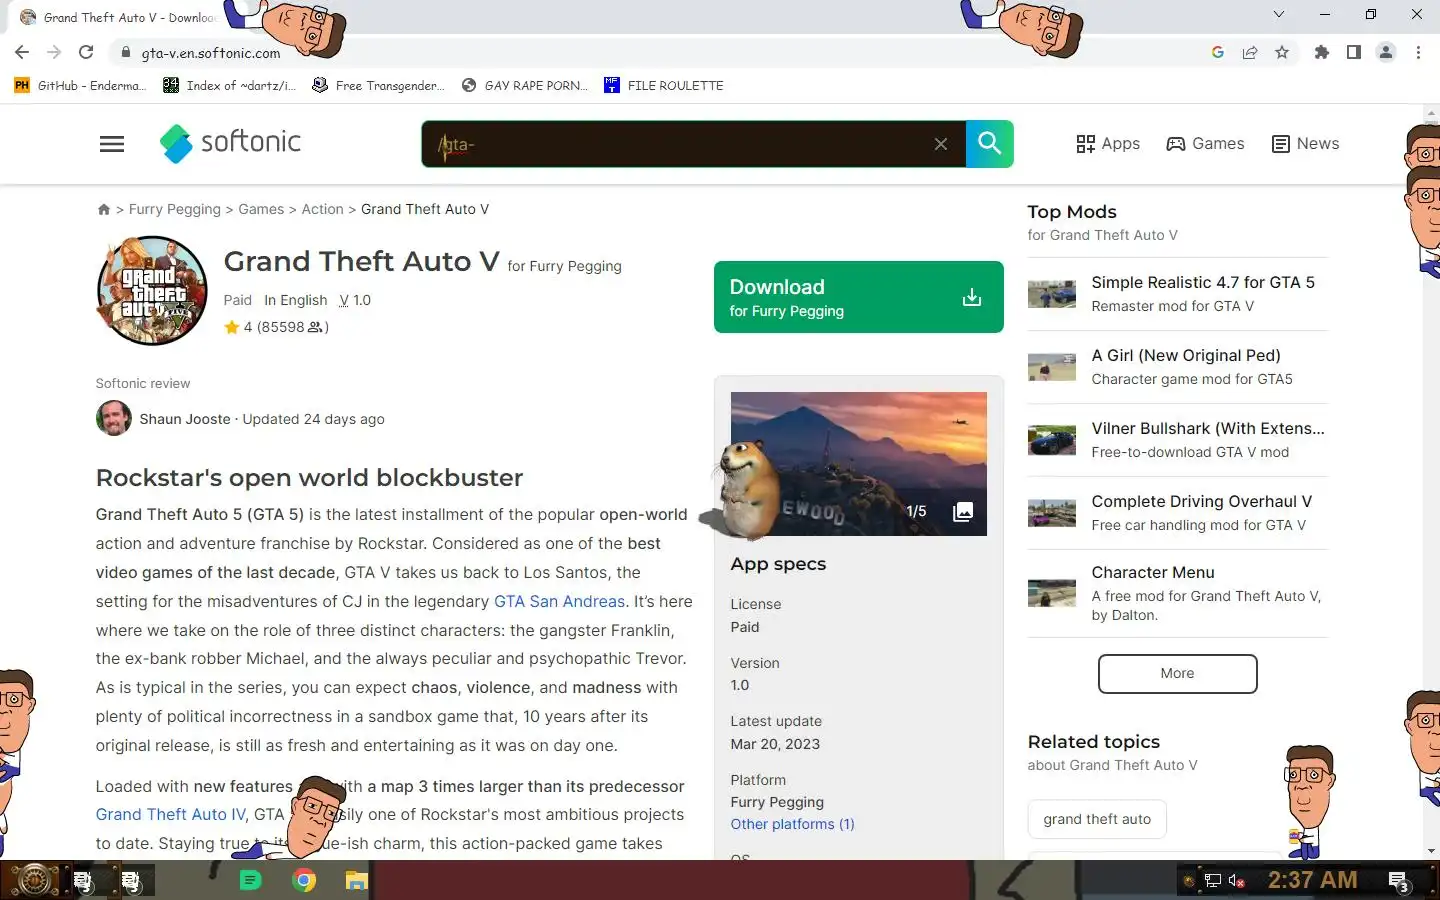Click the Furry Pegging breadcrumb link

click(174, 209)
